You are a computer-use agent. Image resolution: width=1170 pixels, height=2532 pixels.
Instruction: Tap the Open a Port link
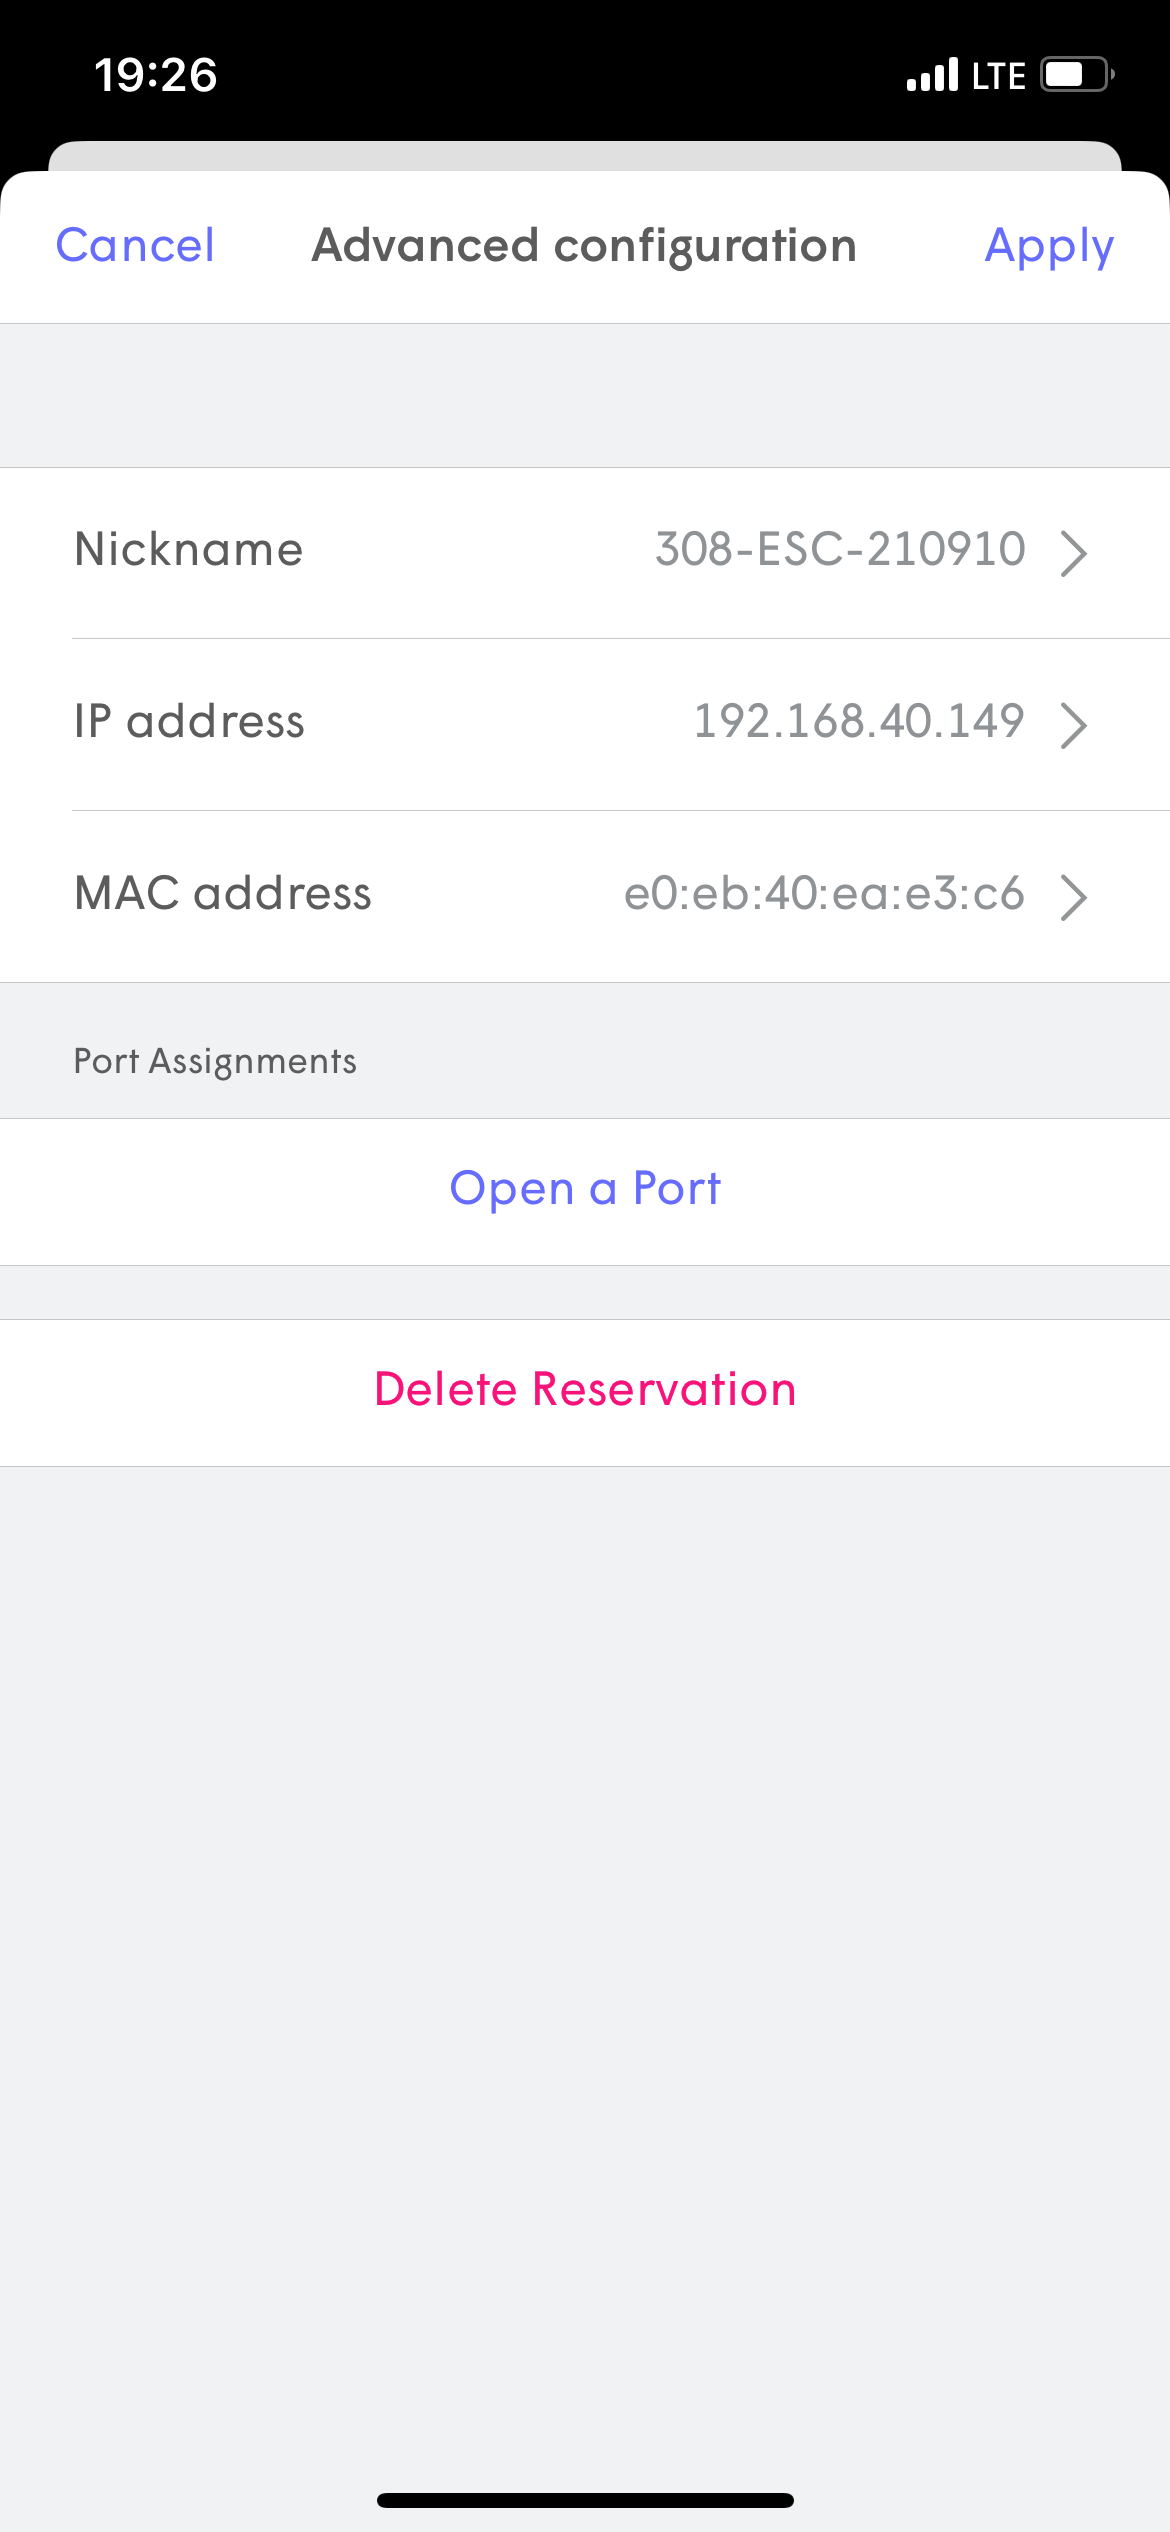coord(585,1189)
